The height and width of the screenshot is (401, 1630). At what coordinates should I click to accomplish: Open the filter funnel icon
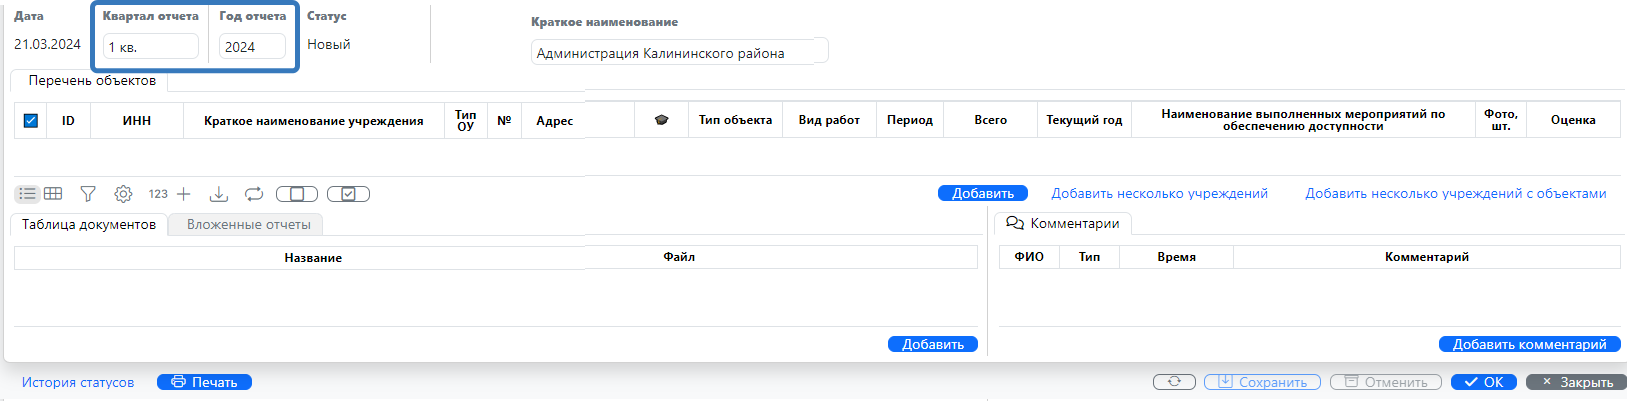click(88, 194)
